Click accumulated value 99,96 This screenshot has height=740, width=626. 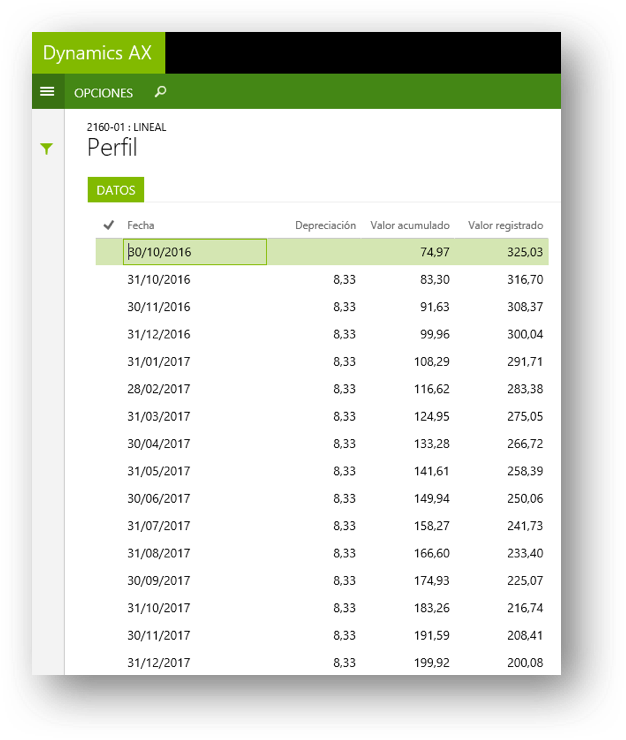tap(435, 334)
